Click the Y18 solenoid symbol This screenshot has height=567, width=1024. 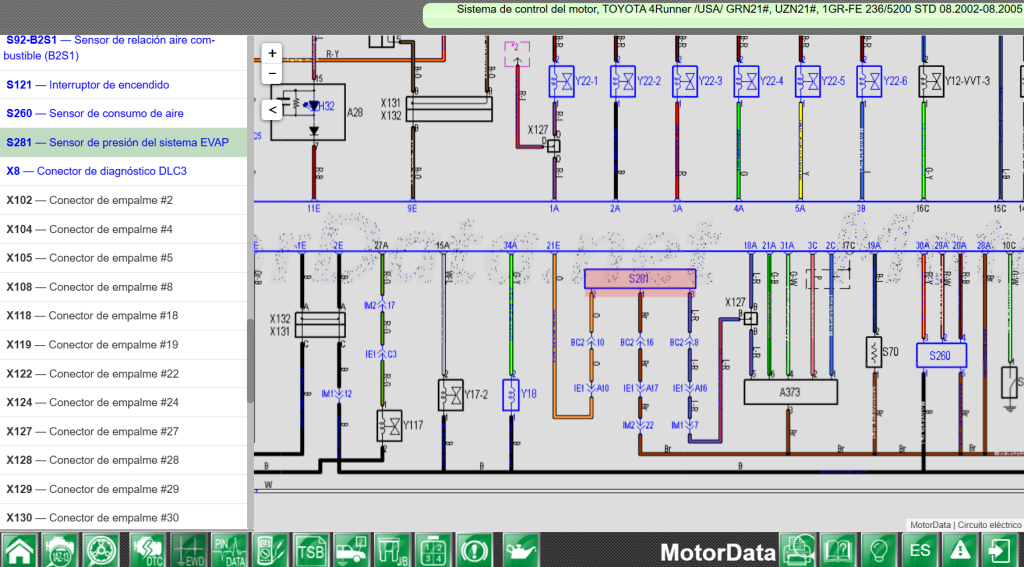click(511, 395)
